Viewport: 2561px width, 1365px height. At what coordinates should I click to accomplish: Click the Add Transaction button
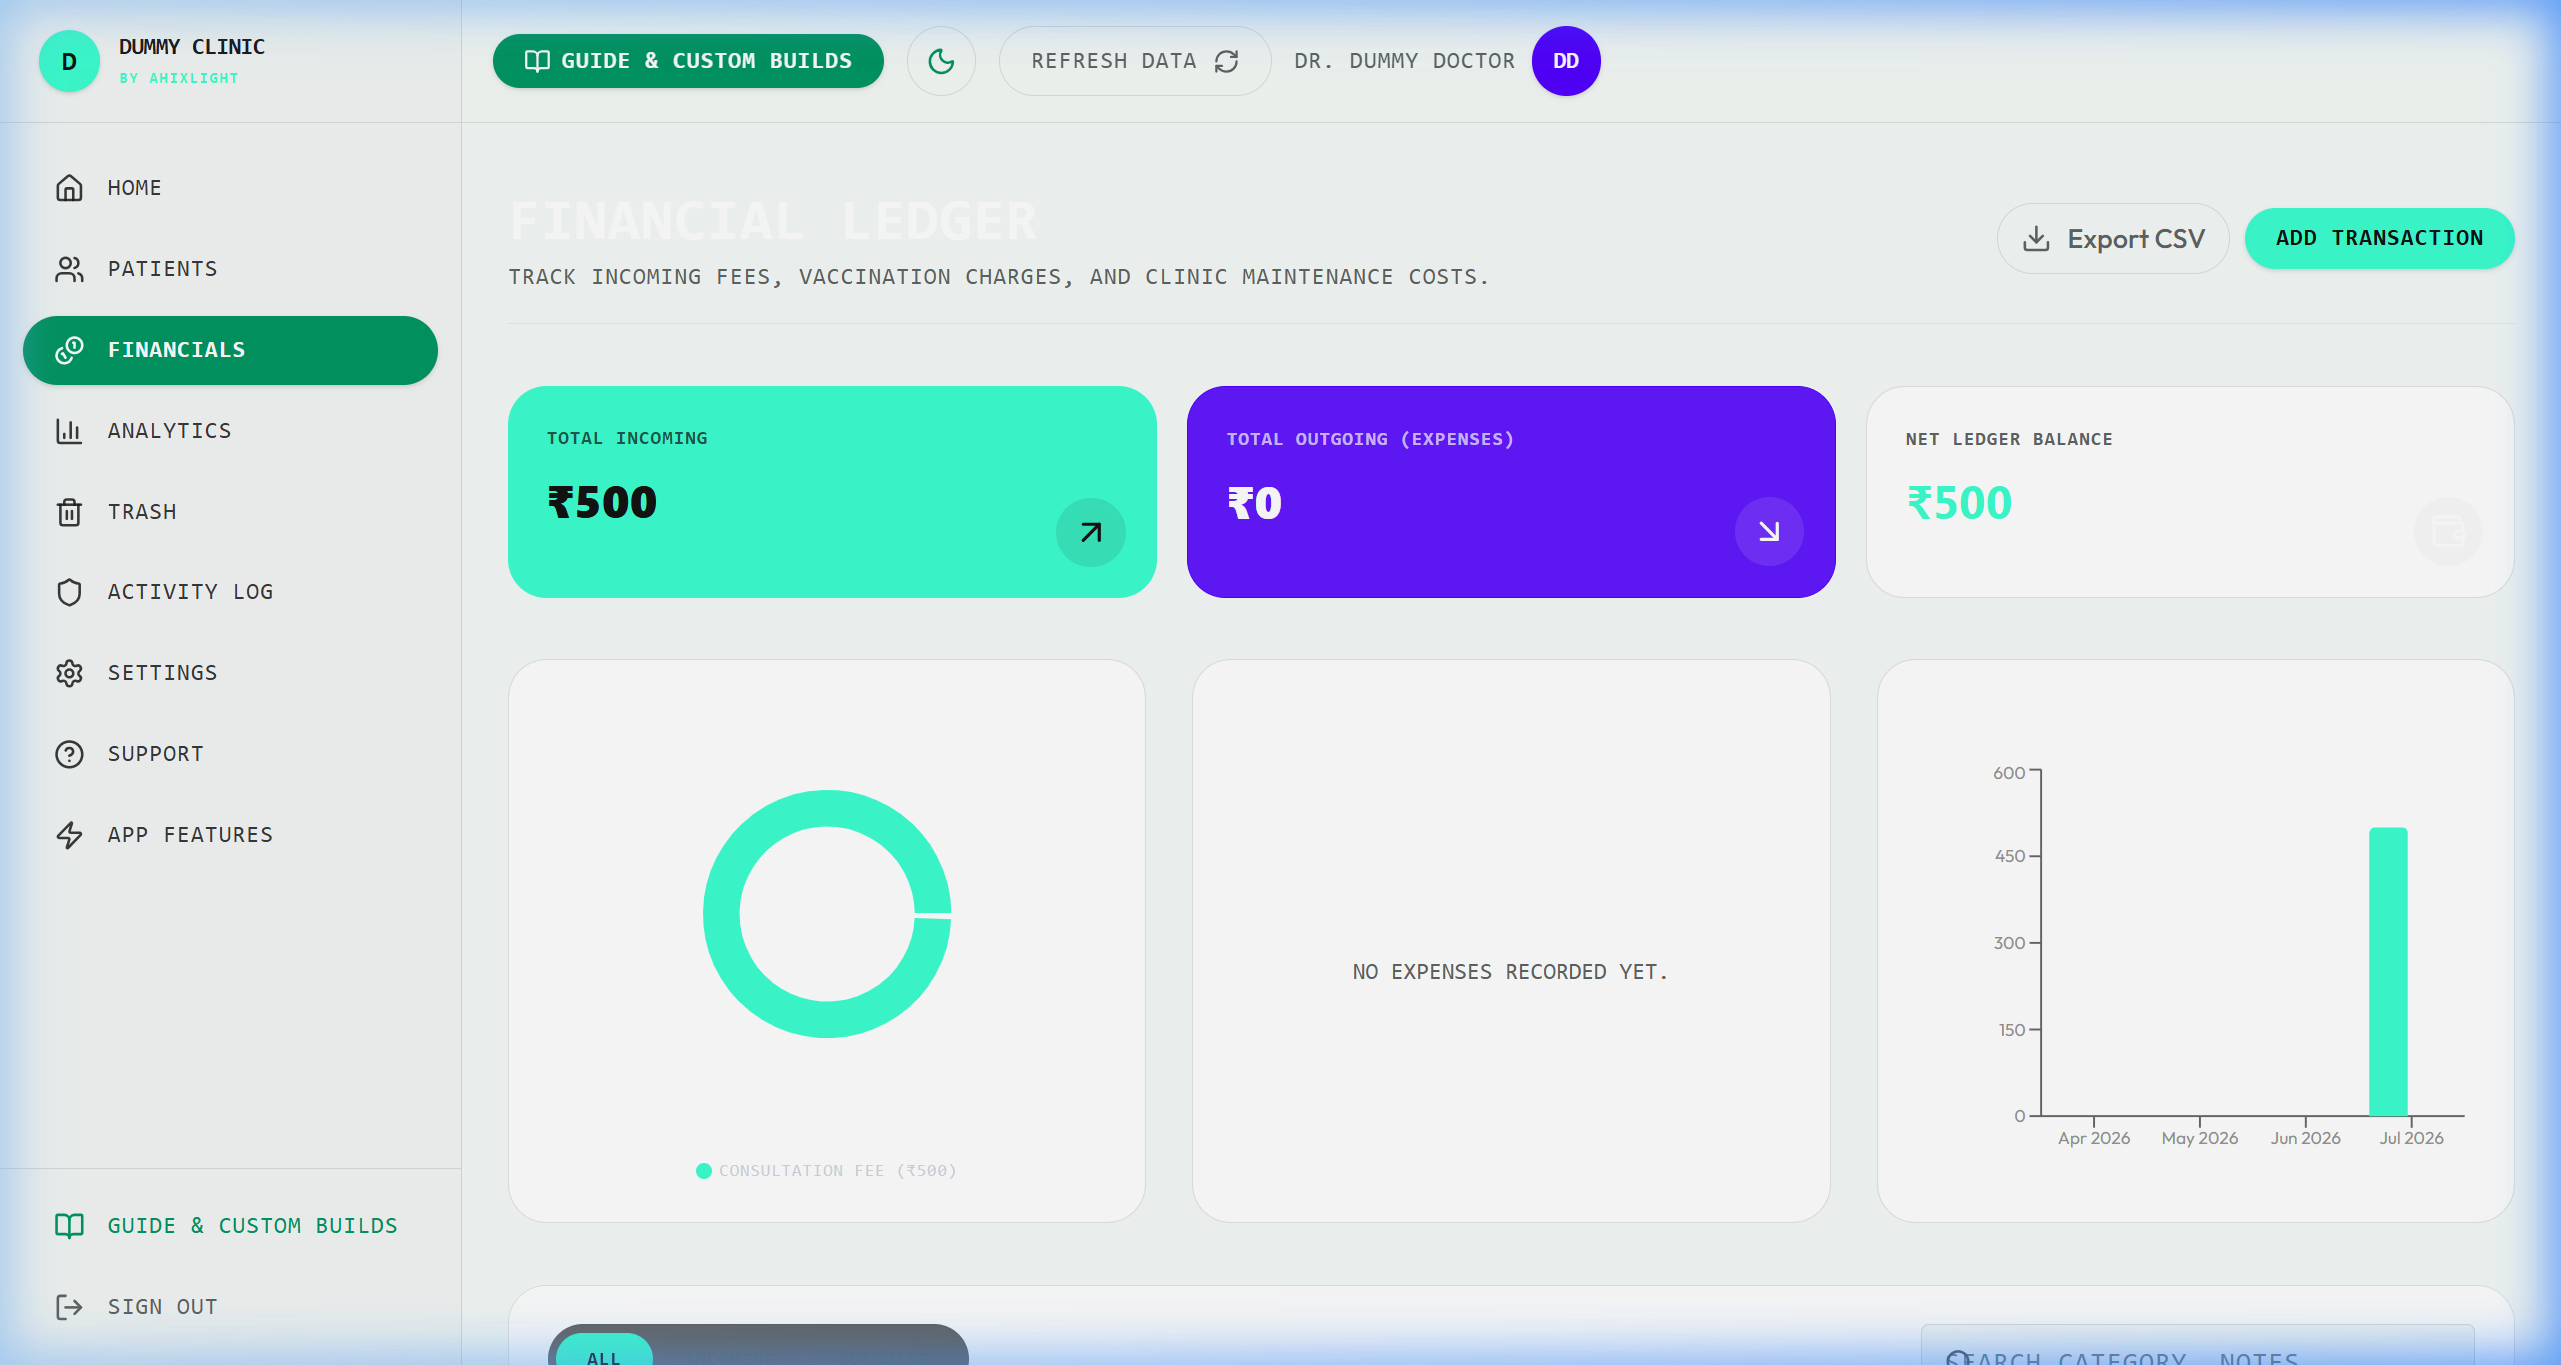(2379, 238)
